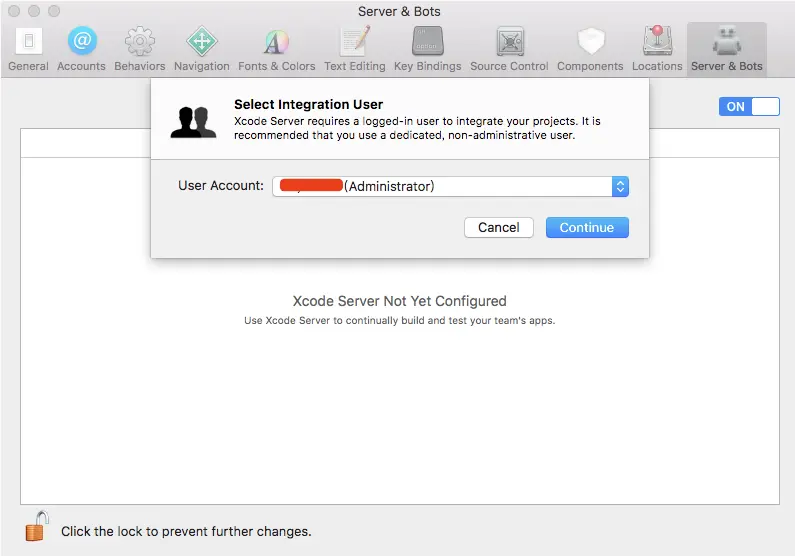This screenshot has height=556, width=795.
Task: Open the Components preferences pane
Action: click(590, 49)
